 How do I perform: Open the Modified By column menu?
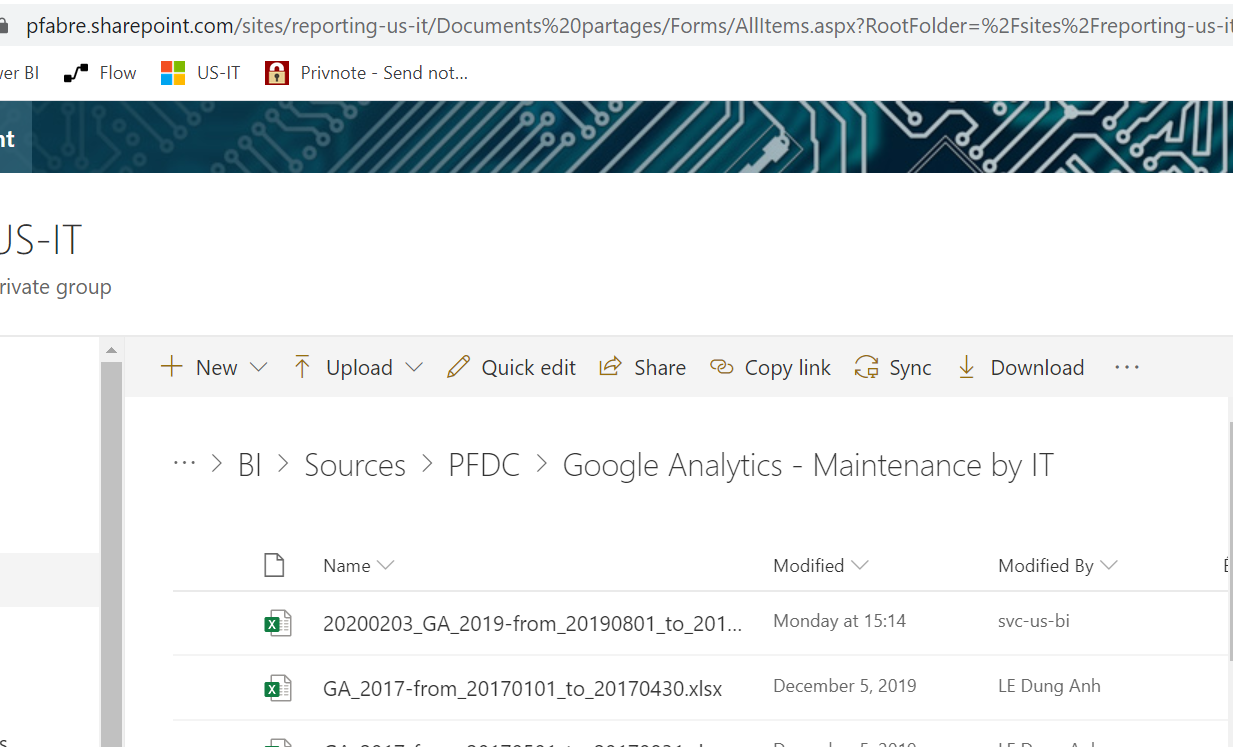[x=1057, y=565]
